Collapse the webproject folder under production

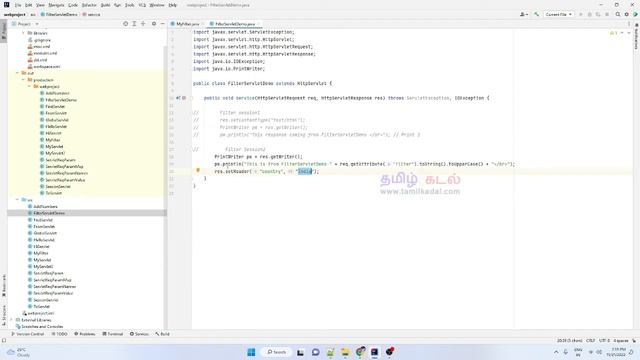point(29,87)
